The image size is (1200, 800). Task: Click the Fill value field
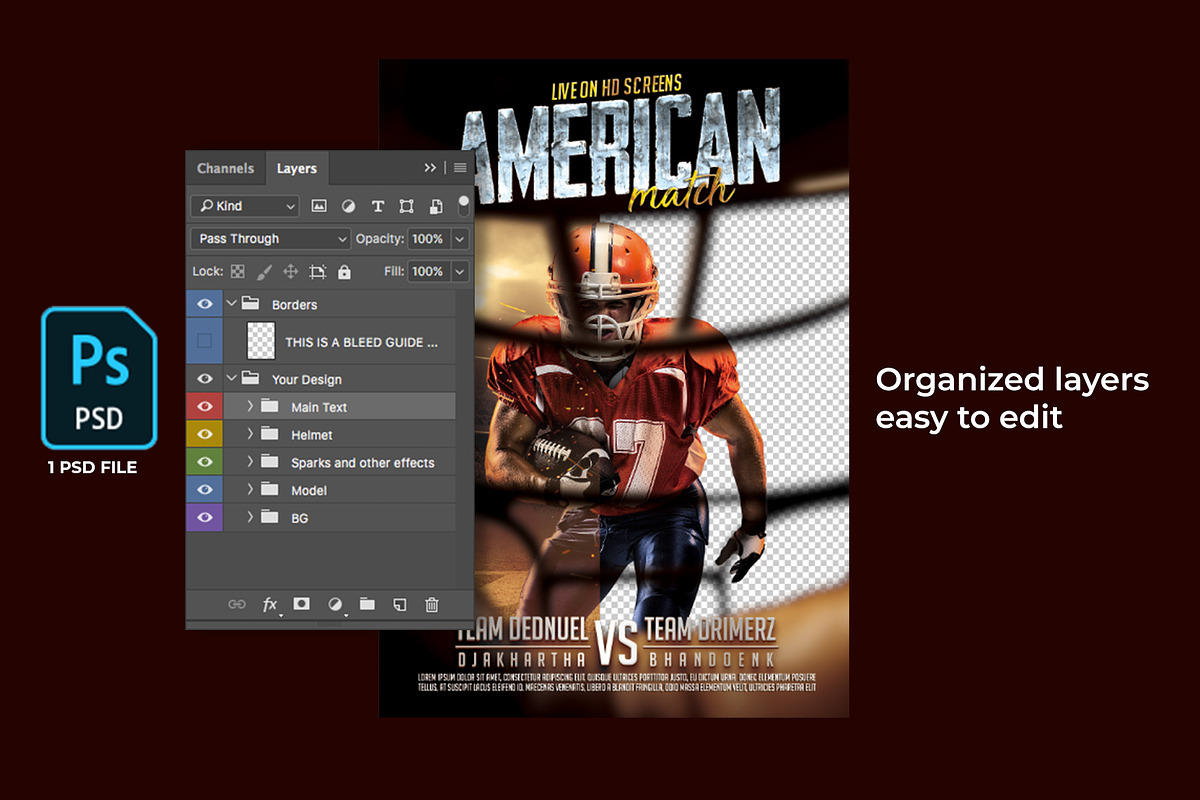428,271
